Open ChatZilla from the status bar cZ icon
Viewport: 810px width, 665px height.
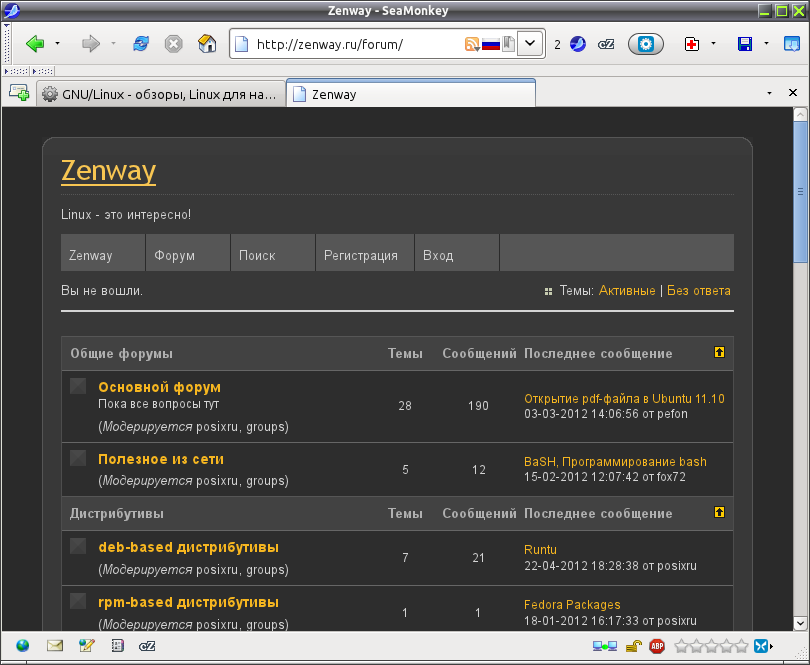(x=147, y=646)
